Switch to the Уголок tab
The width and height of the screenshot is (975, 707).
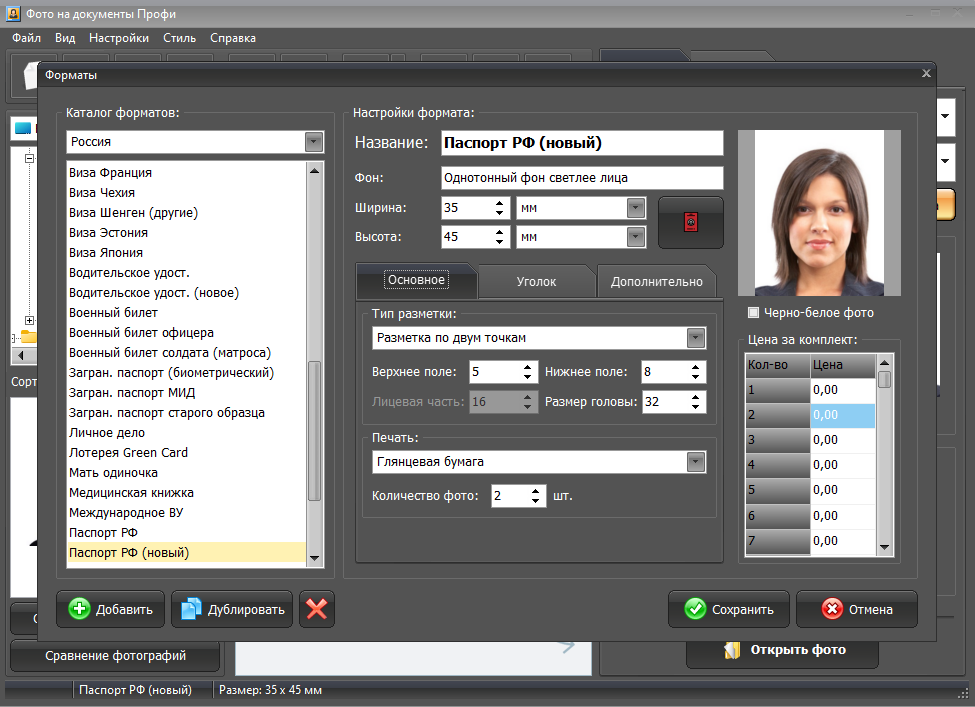pos(536,282)
